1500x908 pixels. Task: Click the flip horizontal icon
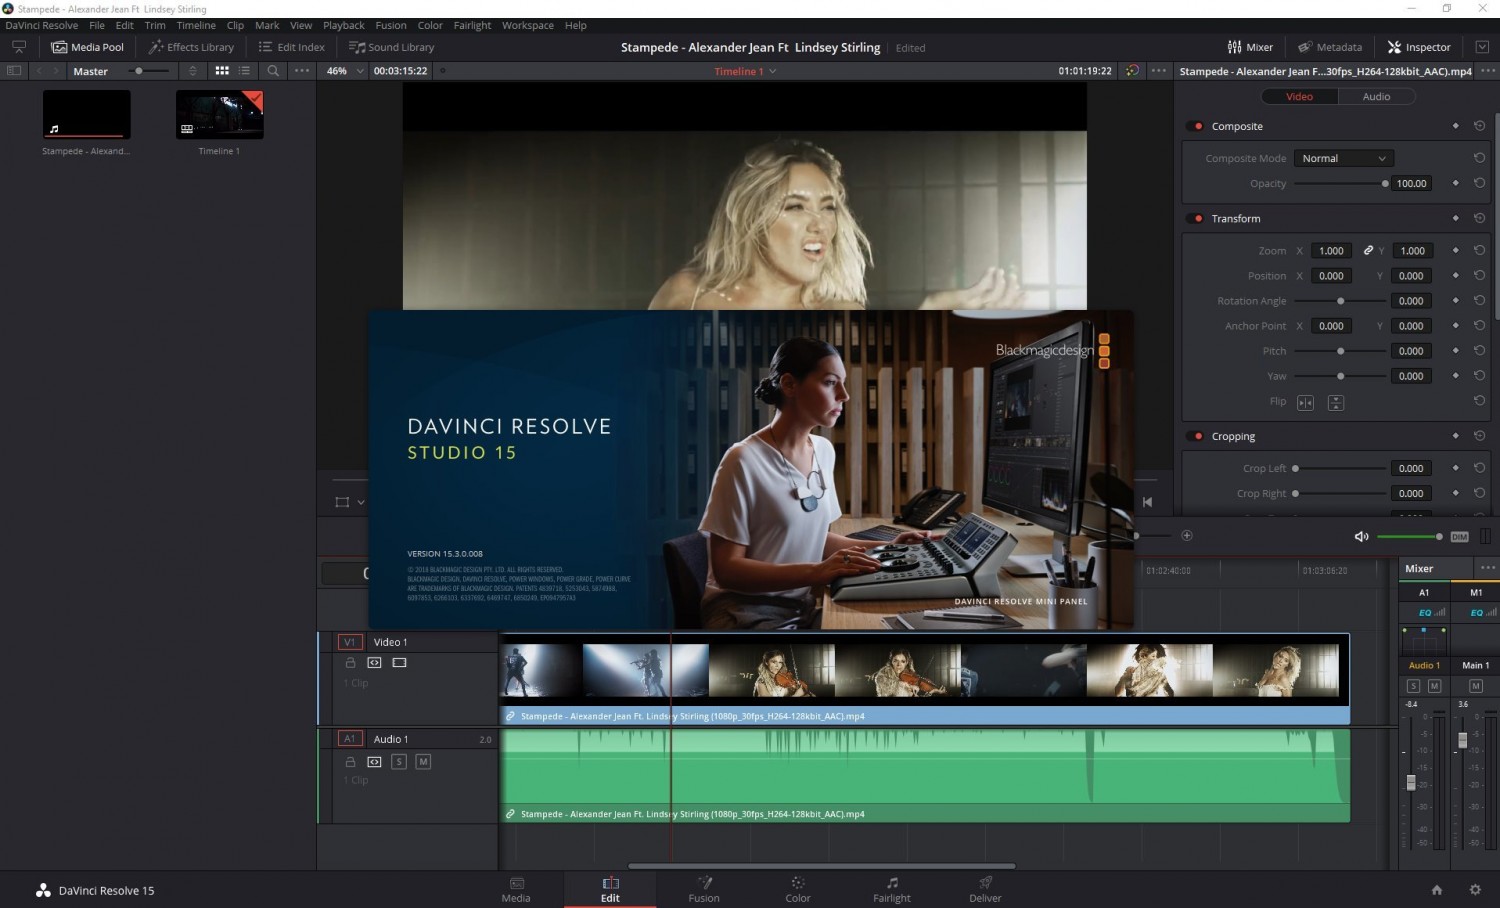click(1305, 402)
